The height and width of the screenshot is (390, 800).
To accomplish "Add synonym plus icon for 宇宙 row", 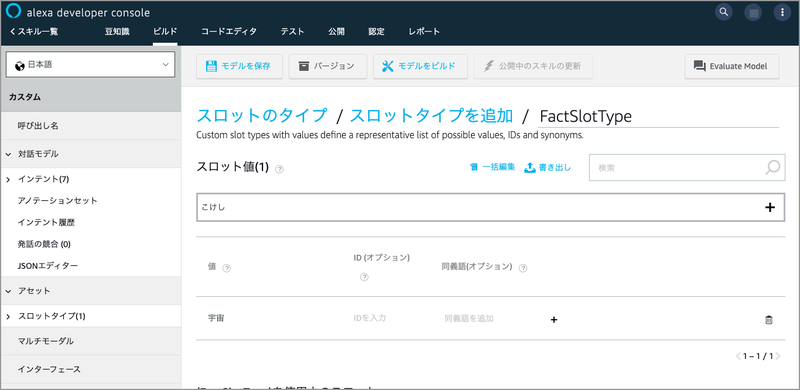I will click(x=554, y=320).
